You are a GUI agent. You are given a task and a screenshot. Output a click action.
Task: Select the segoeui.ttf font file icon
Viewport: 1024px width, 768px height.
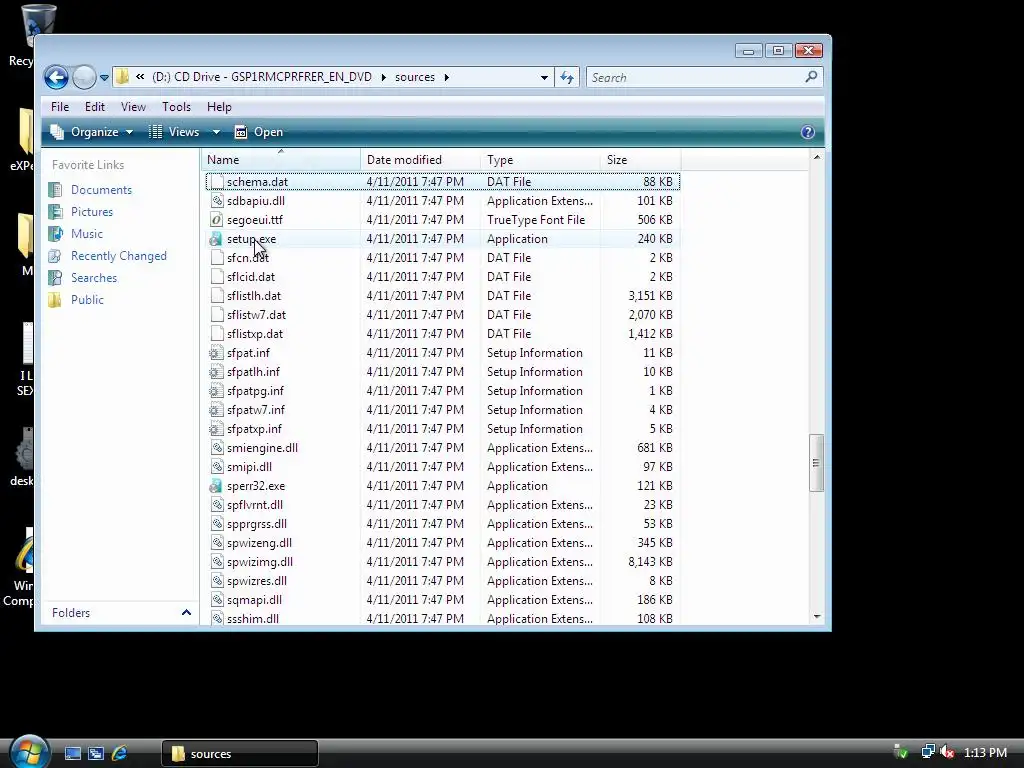click(x=217, y=220)
